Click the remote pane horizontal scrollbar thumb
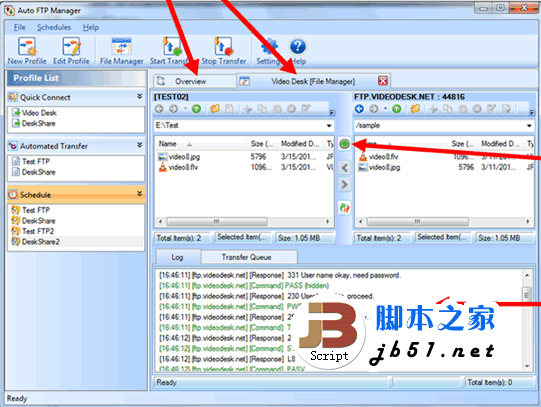The image size is (541, 407). click(x=417, y=221)
